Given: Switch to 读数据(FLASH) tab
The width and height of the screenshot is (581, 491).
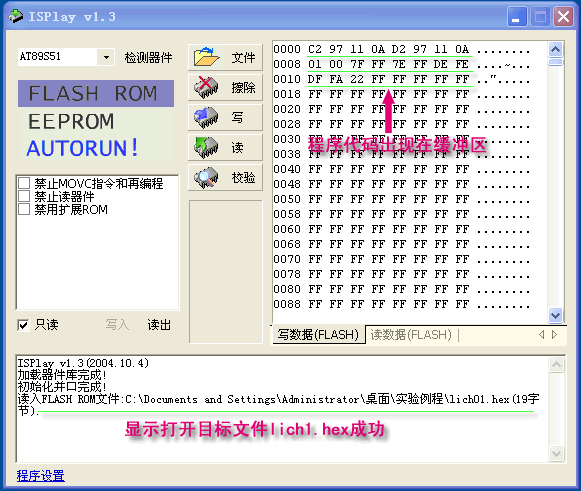Looking at the screenshot, I should (411, 335).
